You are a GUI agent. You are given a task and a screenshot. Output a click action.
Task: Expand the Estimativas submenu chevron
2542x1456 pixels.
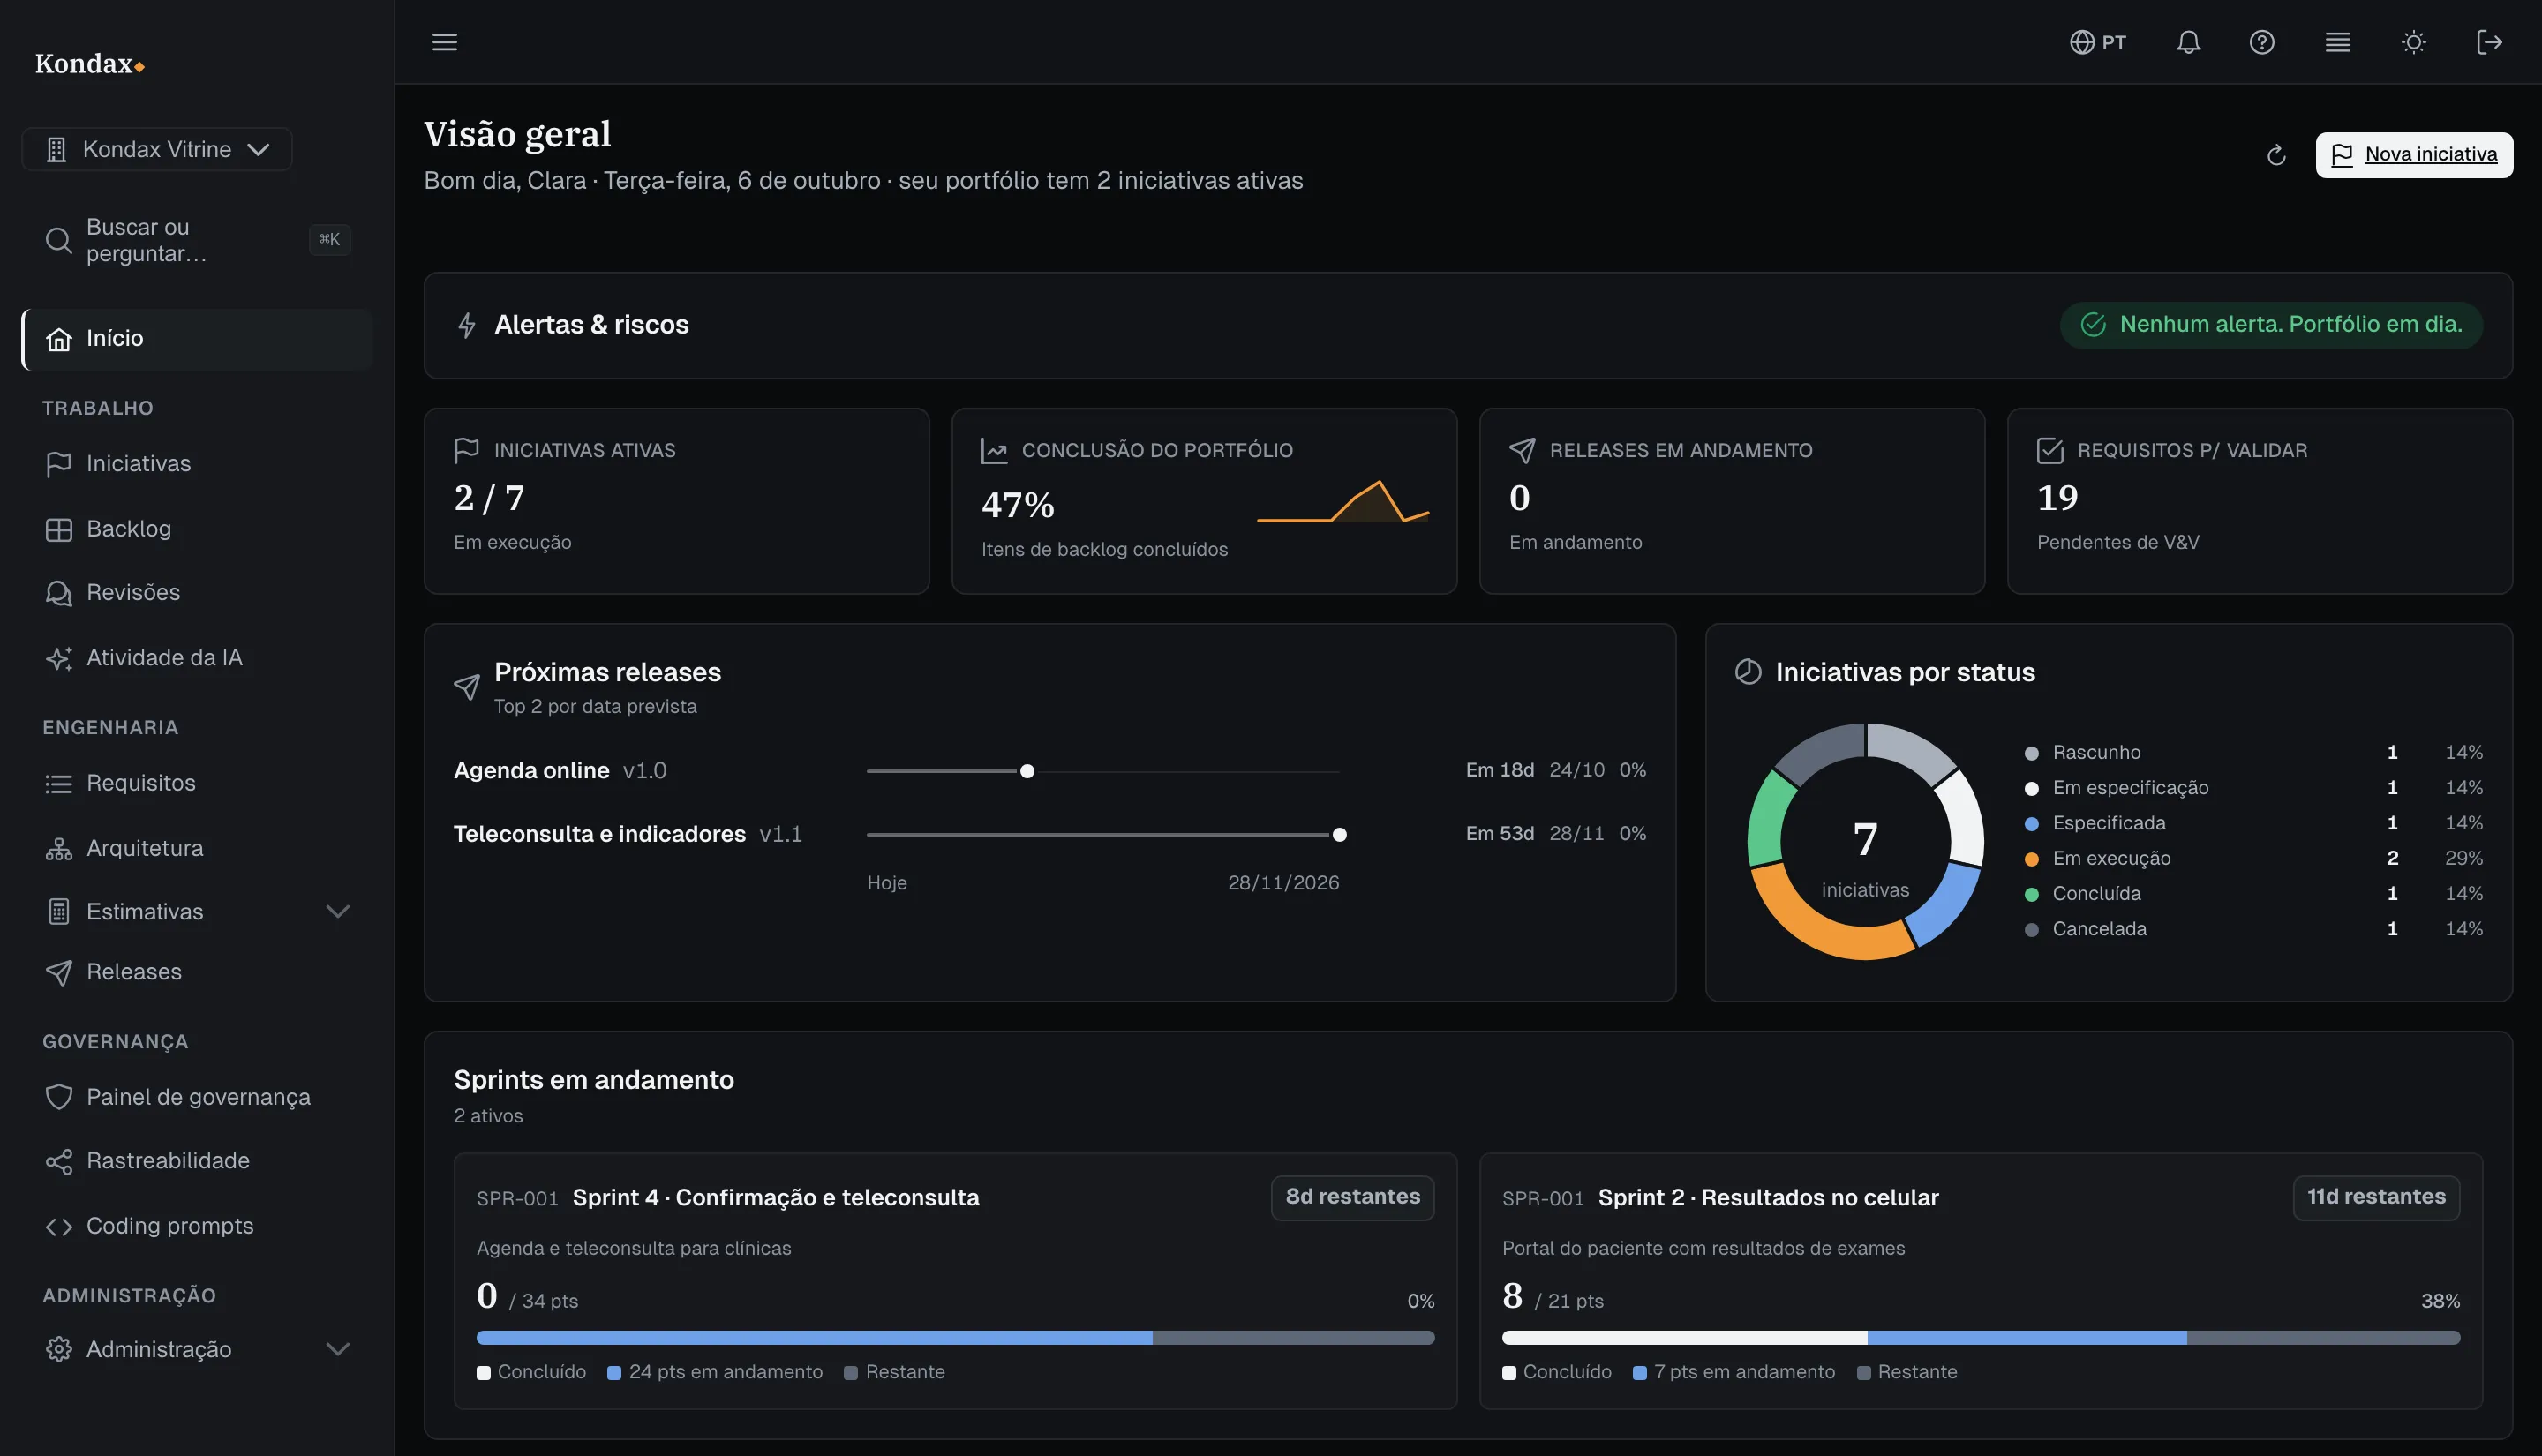point(338,911)
